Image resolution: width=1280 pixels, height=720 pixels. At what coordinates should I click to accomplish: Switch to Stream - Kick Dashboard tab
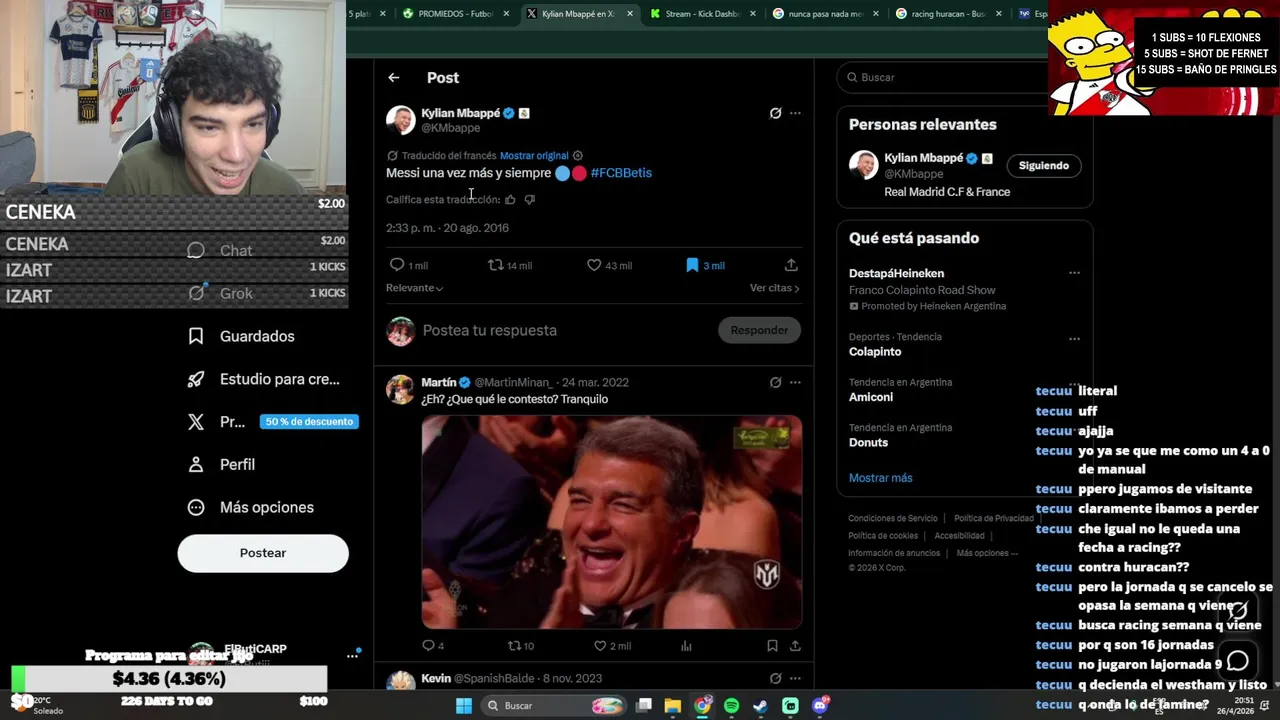click(705, 14)
